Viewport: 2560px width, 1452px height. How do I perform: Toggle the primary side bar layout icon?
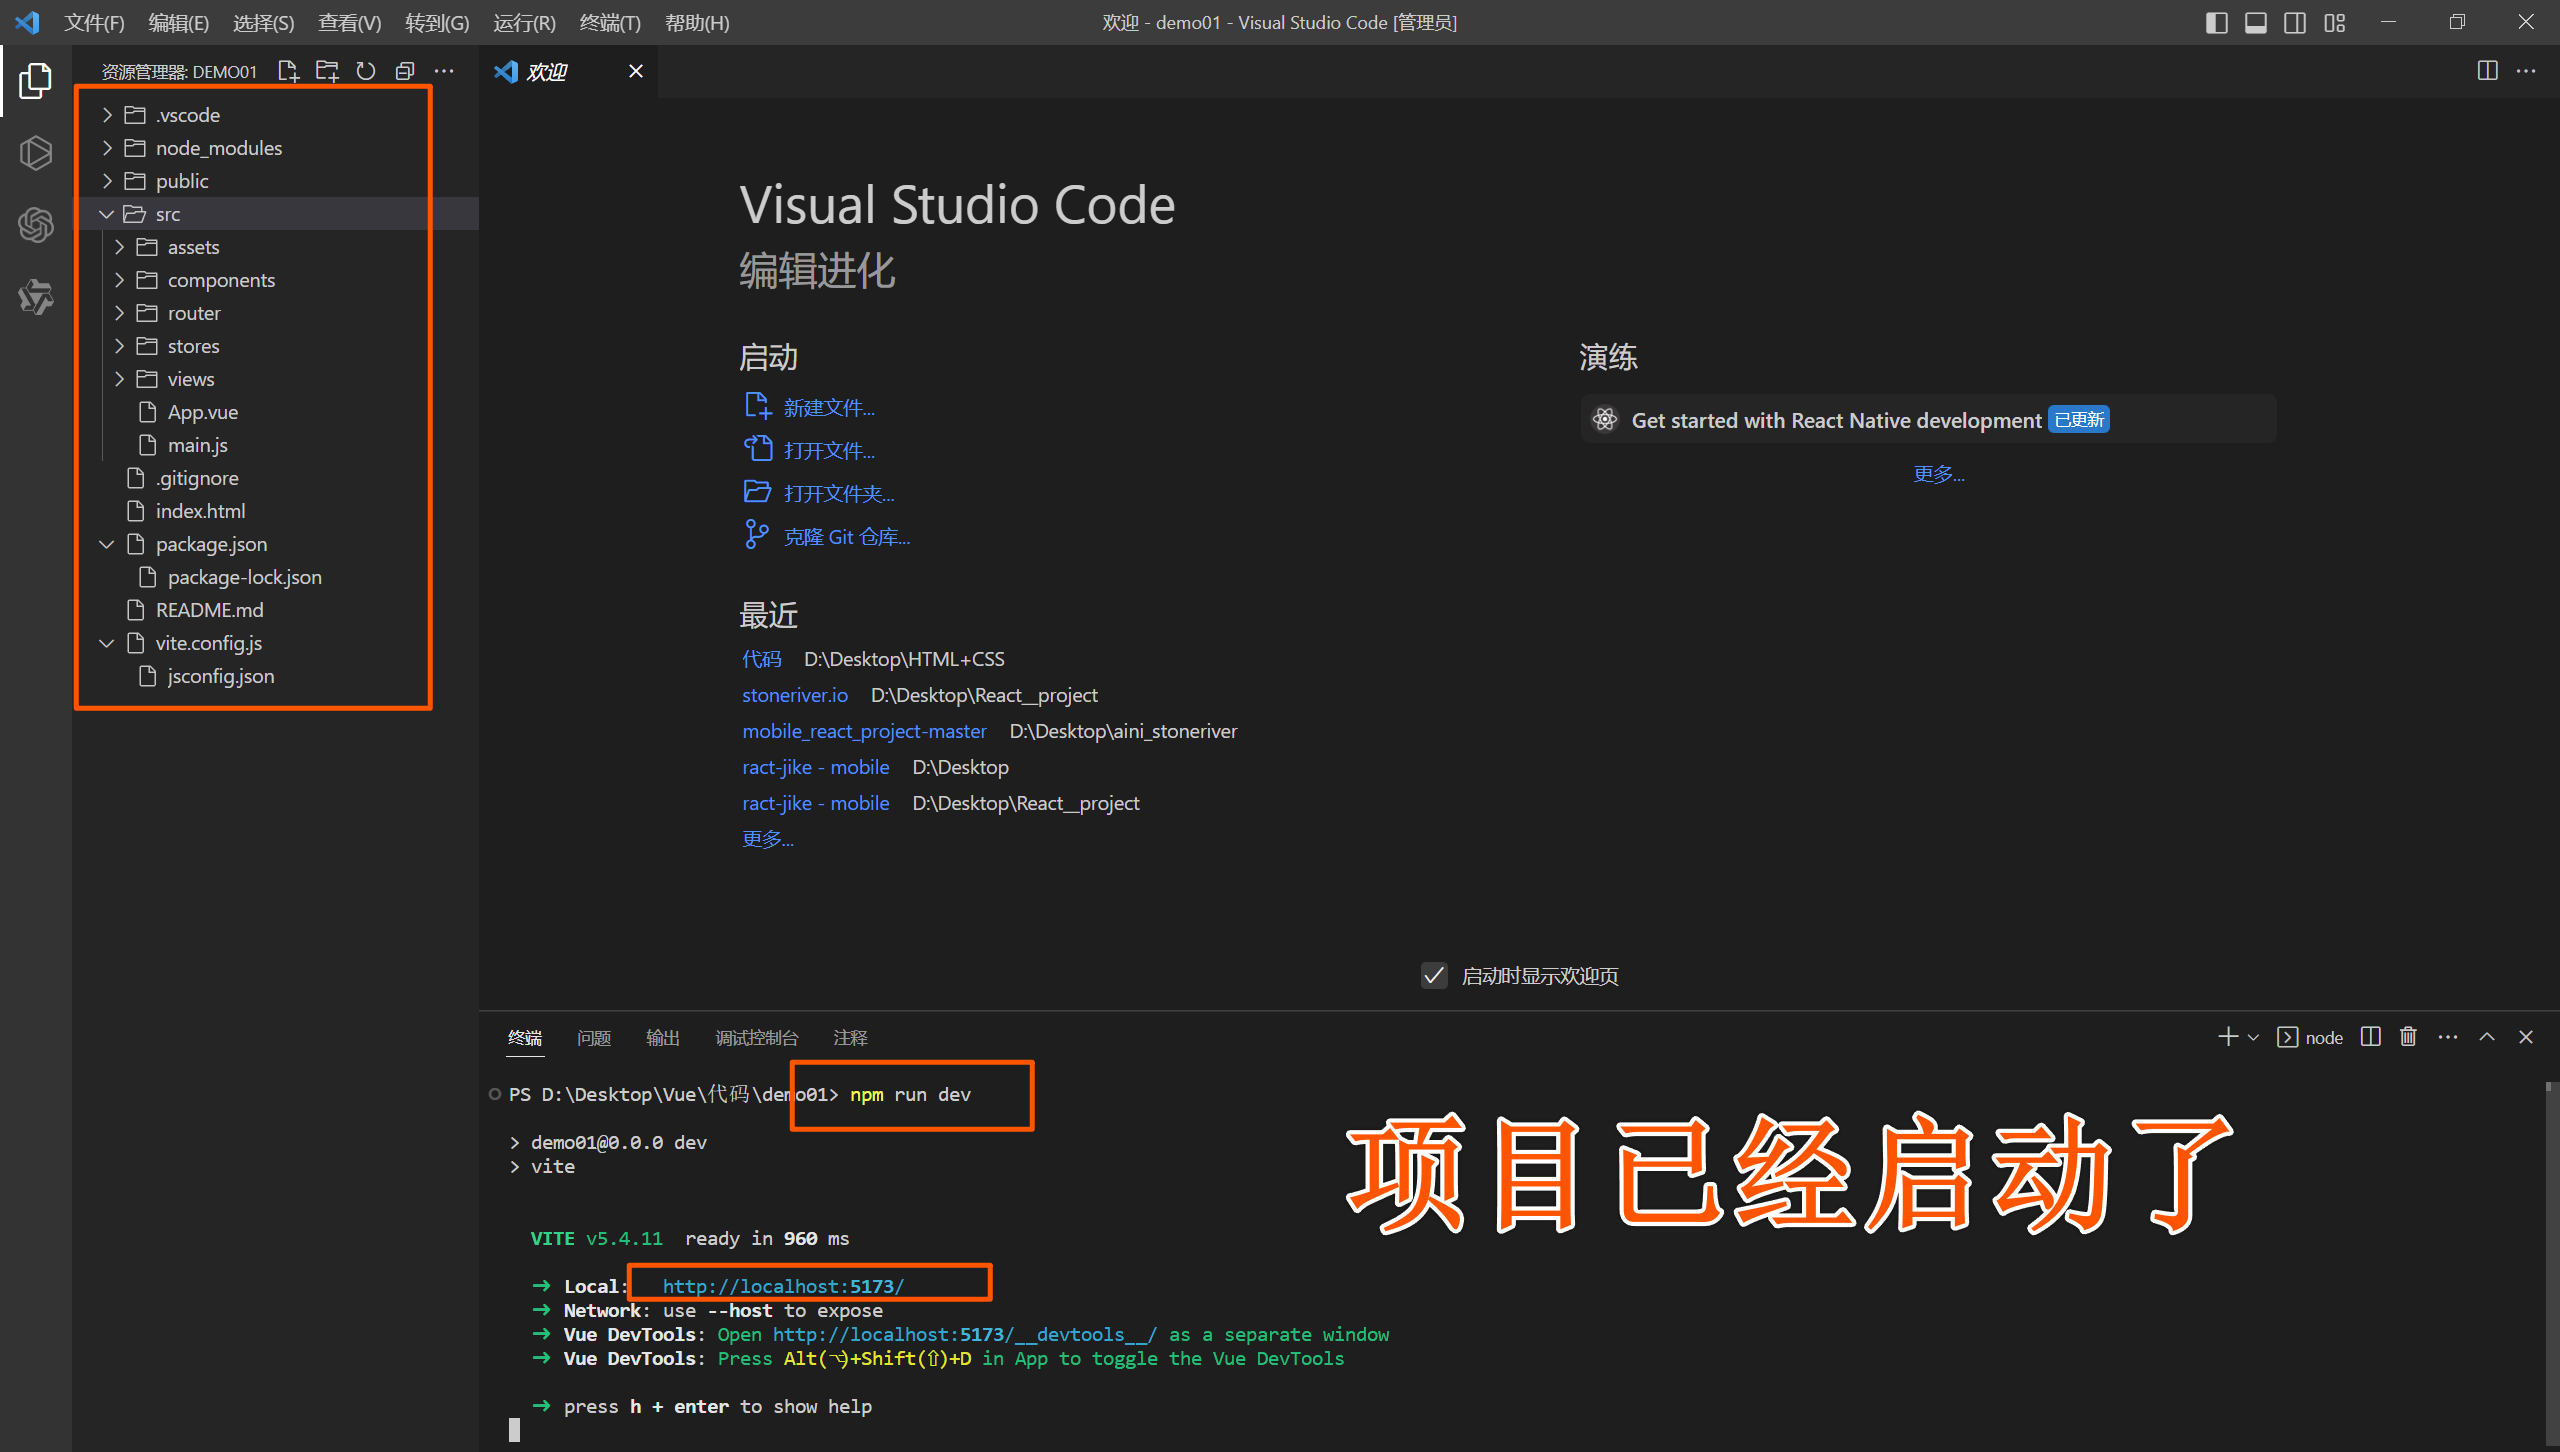pyautogui.click(x=2216, y=22)
